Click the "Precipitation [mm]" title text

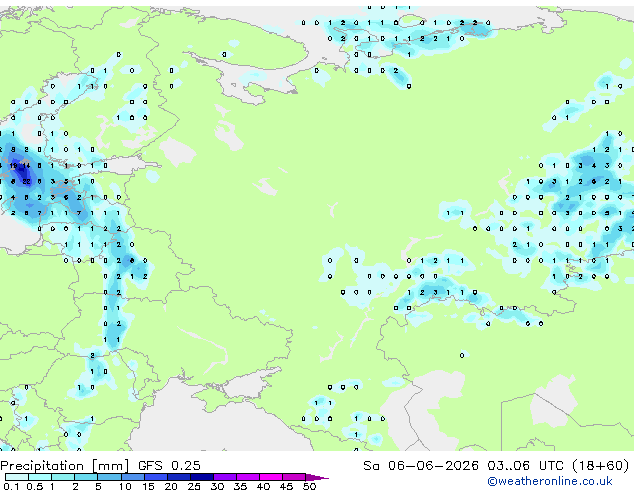pos(64,466)
